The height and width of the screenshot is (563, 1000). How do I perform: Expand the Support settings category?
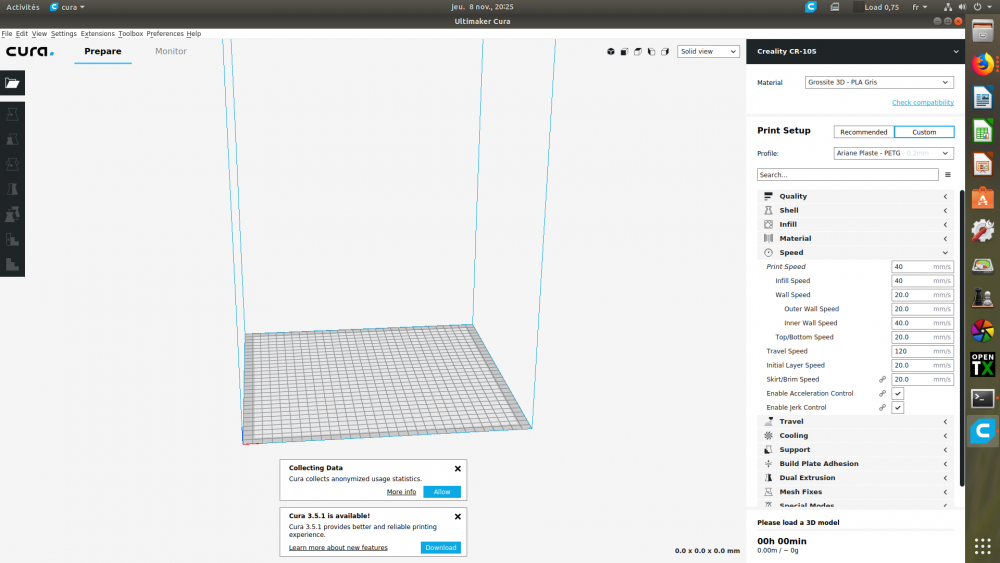coord(855,450)
